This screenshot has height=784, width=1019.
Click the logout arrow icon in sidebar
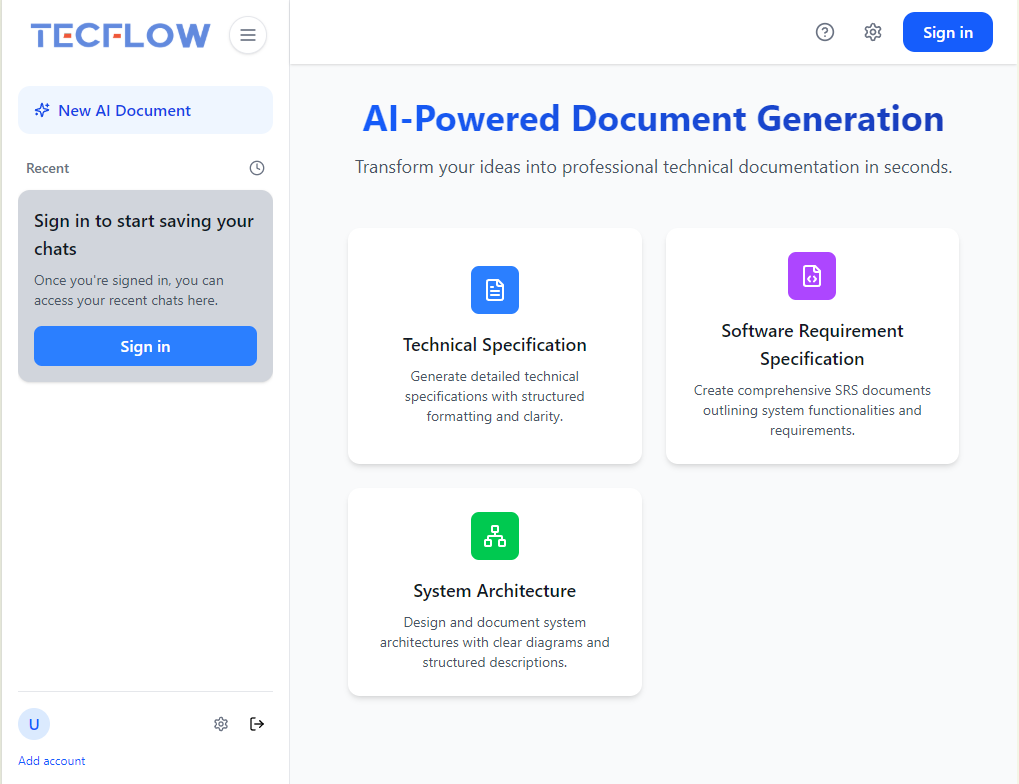coord(257,724)
